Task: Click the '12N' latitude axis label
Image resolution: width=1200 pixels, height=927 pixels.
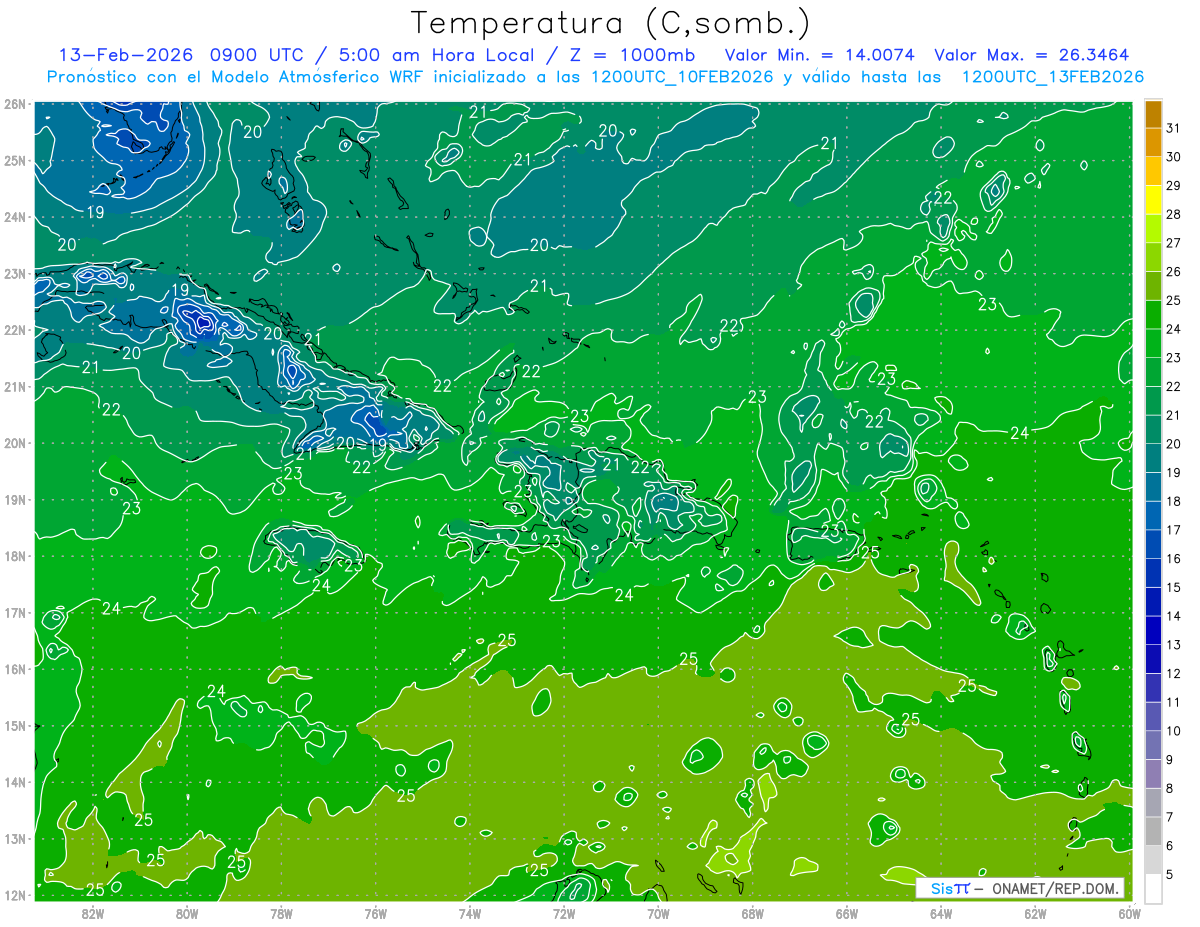Action: pos(14,895)
